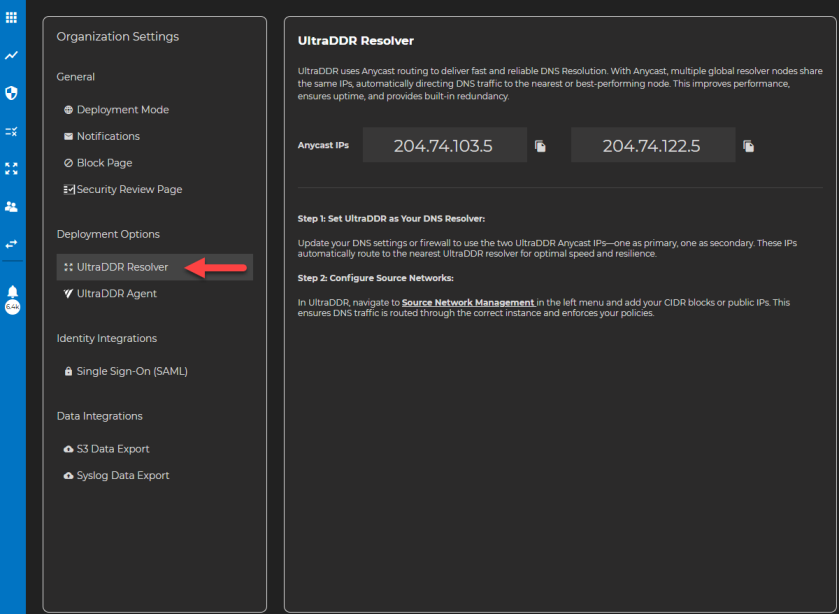Click the trend chart icon in sidebar

coord(12,55)
